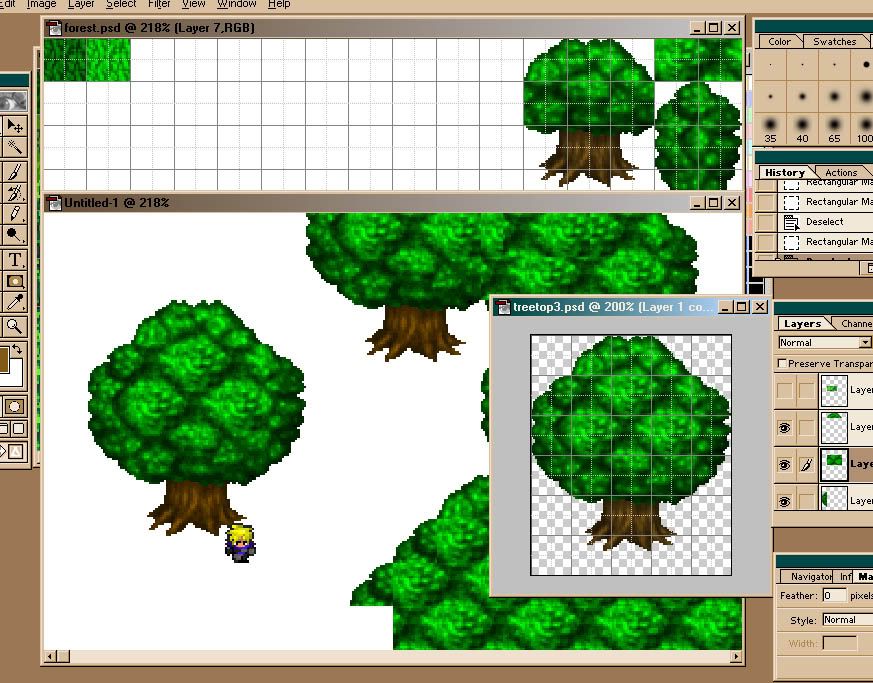Switch to the Channels tab

(x=856, y=323)
